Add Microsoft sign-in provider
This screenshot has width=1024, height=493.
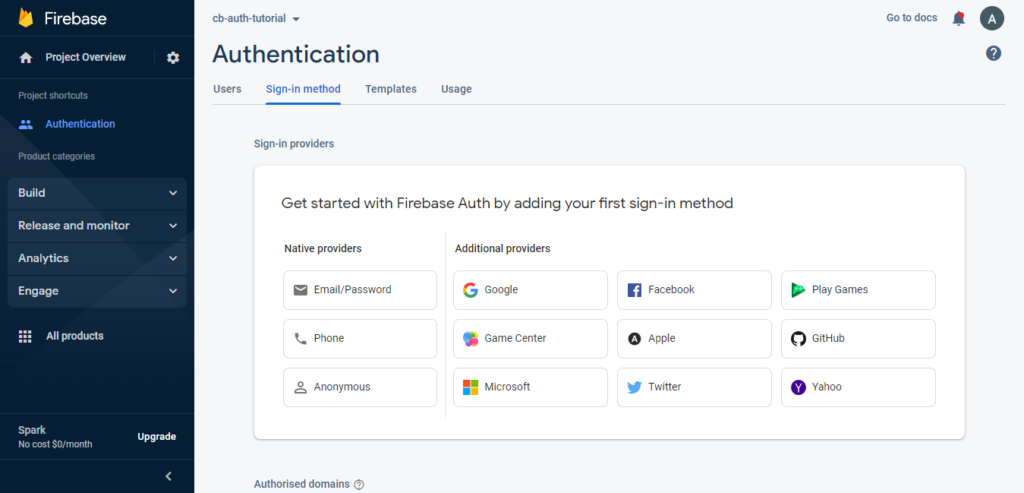click(x=530, y=387)
